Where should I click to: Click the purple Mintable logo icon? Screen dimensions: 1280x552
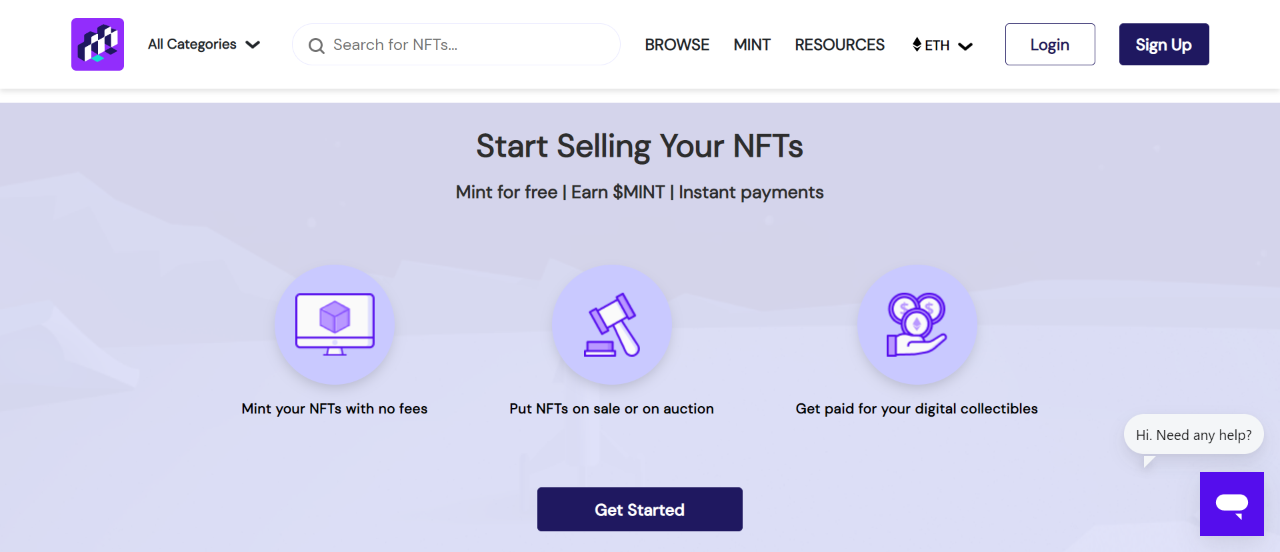pyautogui.click(x=97, y=44)
